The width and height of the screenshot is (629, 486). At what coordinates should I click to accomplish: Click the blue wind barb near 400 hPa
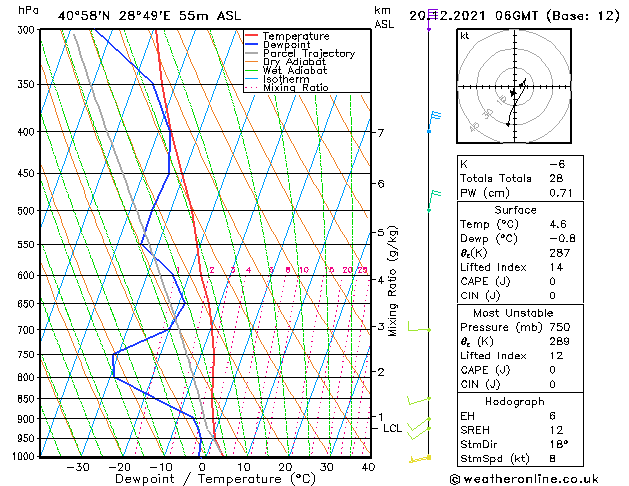pyautogui.click(x=434, y=122)
